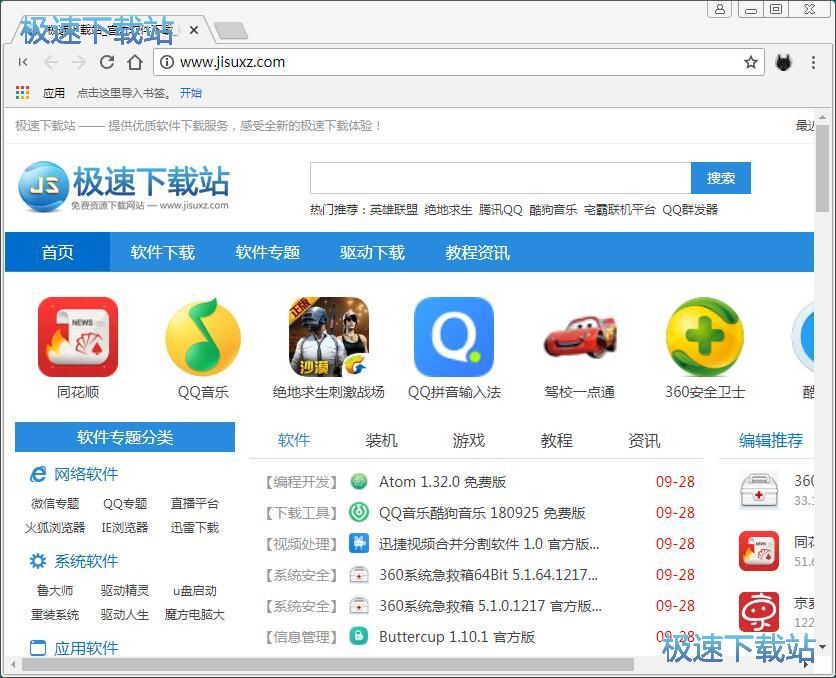Open a new tab
The width and height of the screenshot is (836, 678).
[x=230, y=31]
